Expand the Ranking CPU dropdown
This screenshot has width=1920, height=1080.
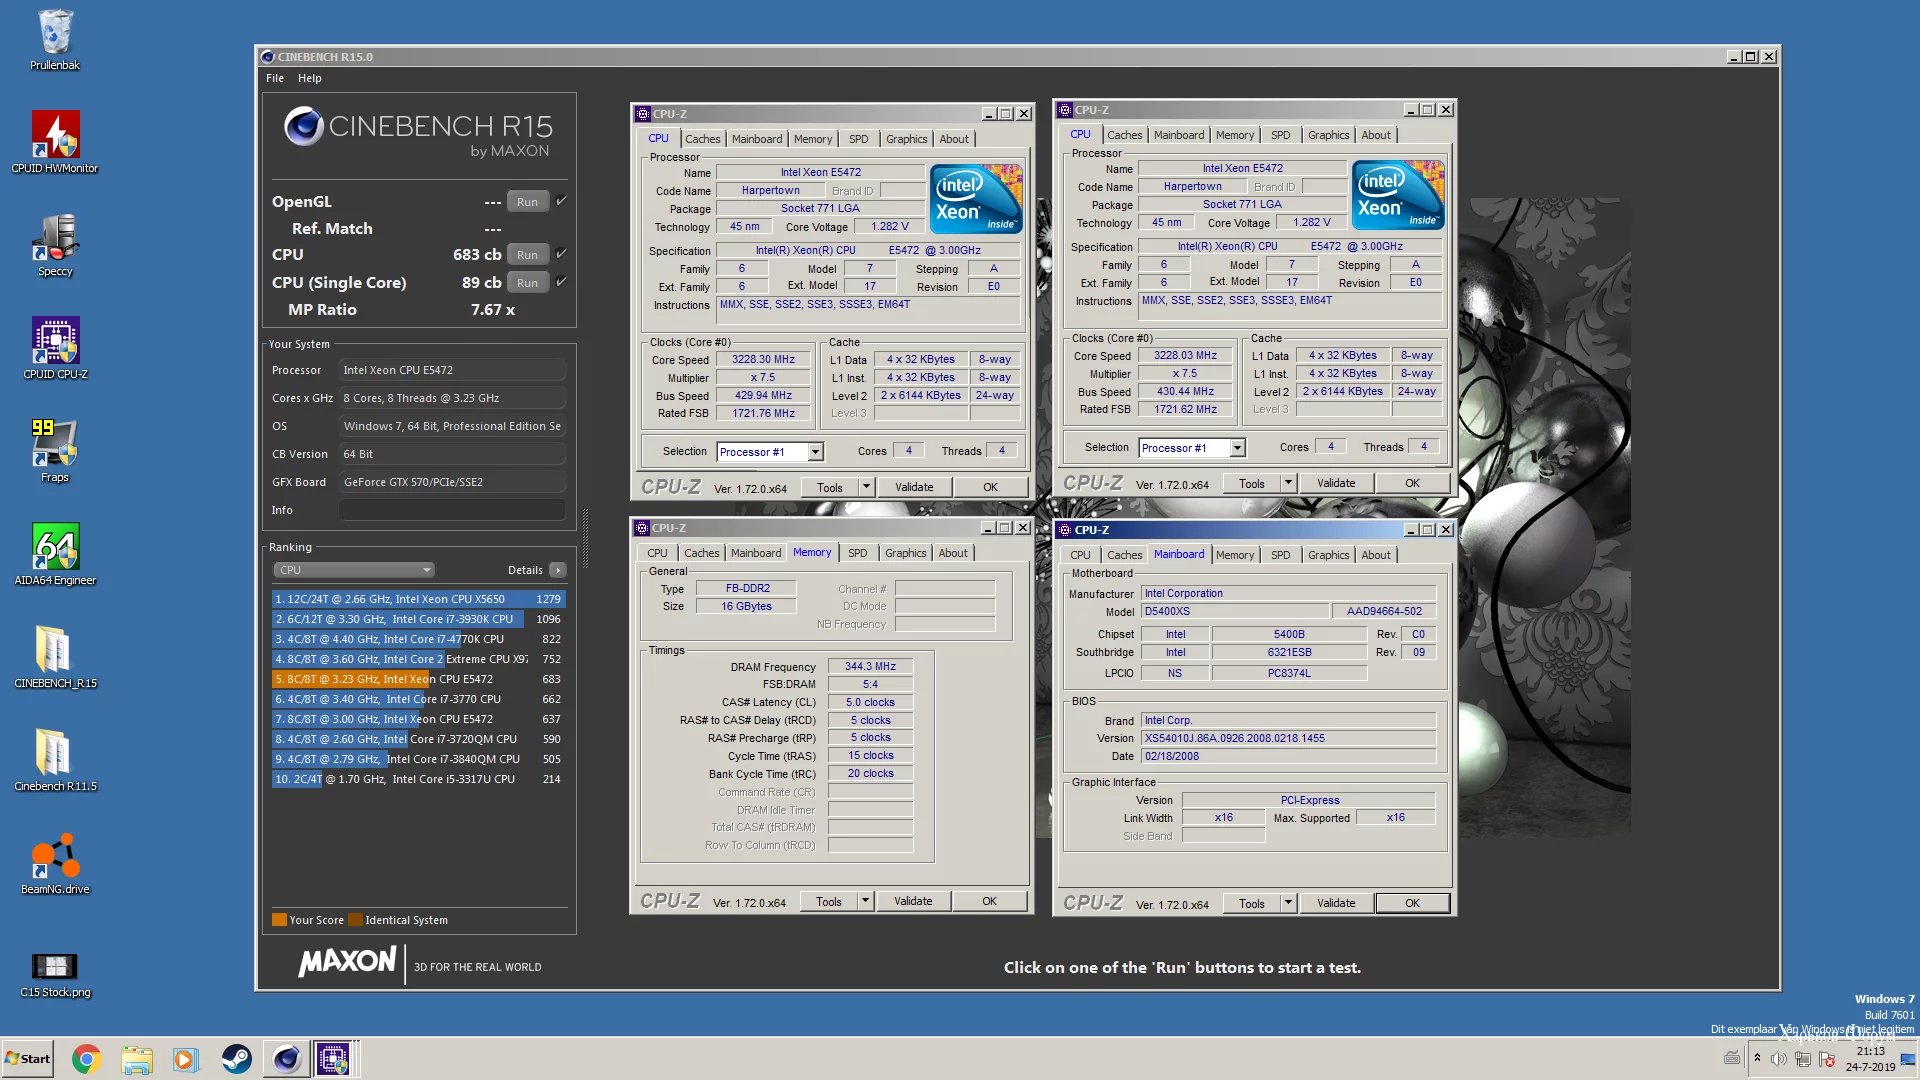[x=354, y=570]
